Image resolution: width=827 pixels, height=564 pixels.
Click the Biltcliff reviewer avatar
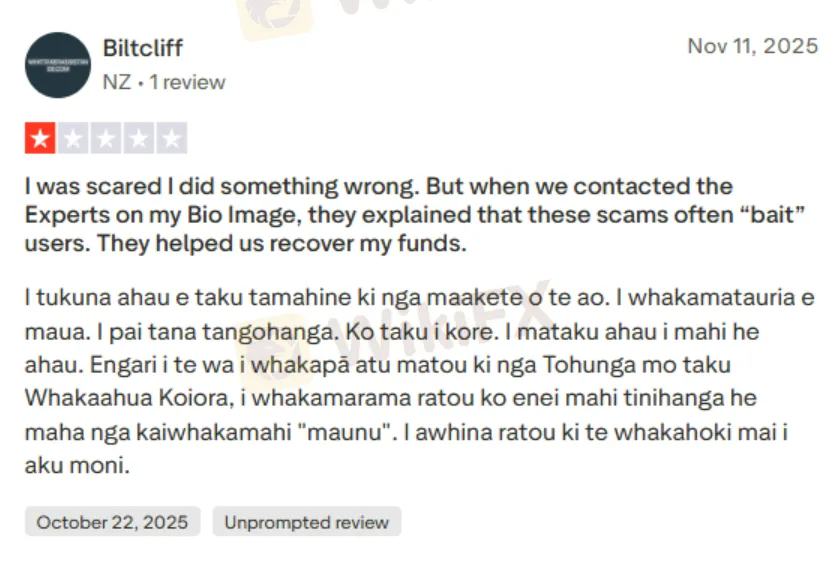pos(58,65)
